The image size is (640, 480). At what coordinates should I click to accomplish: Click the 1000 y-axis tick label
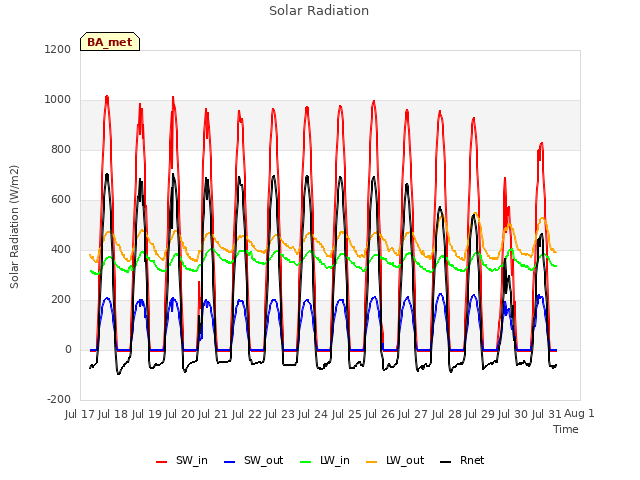click(58, 100)
